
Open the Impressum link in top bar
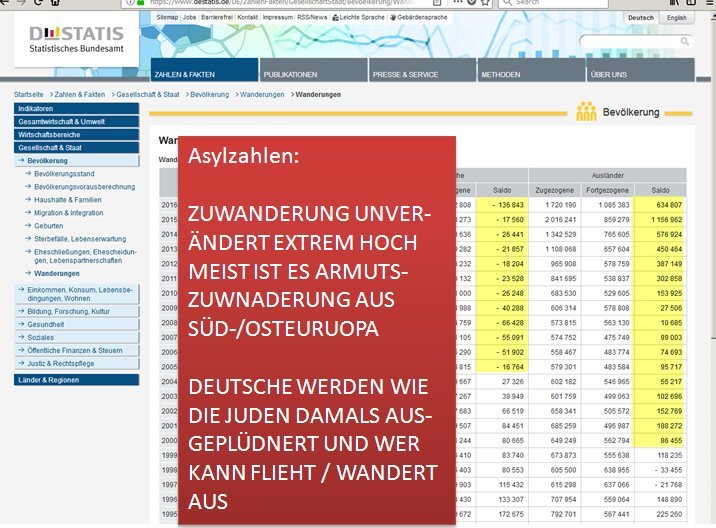point(276,18)
